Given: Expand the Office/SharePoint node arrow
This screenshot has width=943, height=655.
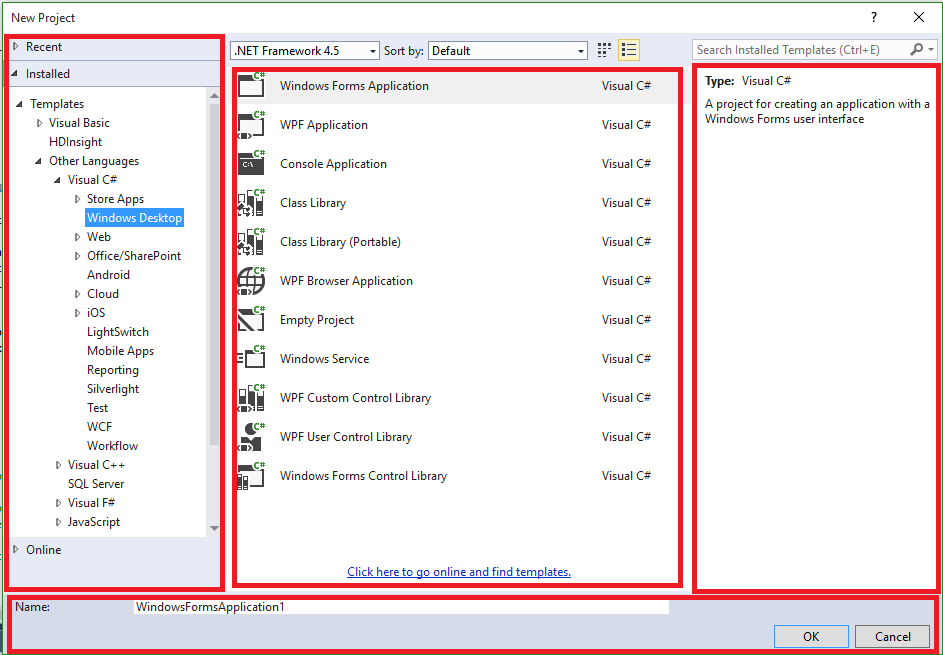Looking at the screenshot, I should coord(78,256).
